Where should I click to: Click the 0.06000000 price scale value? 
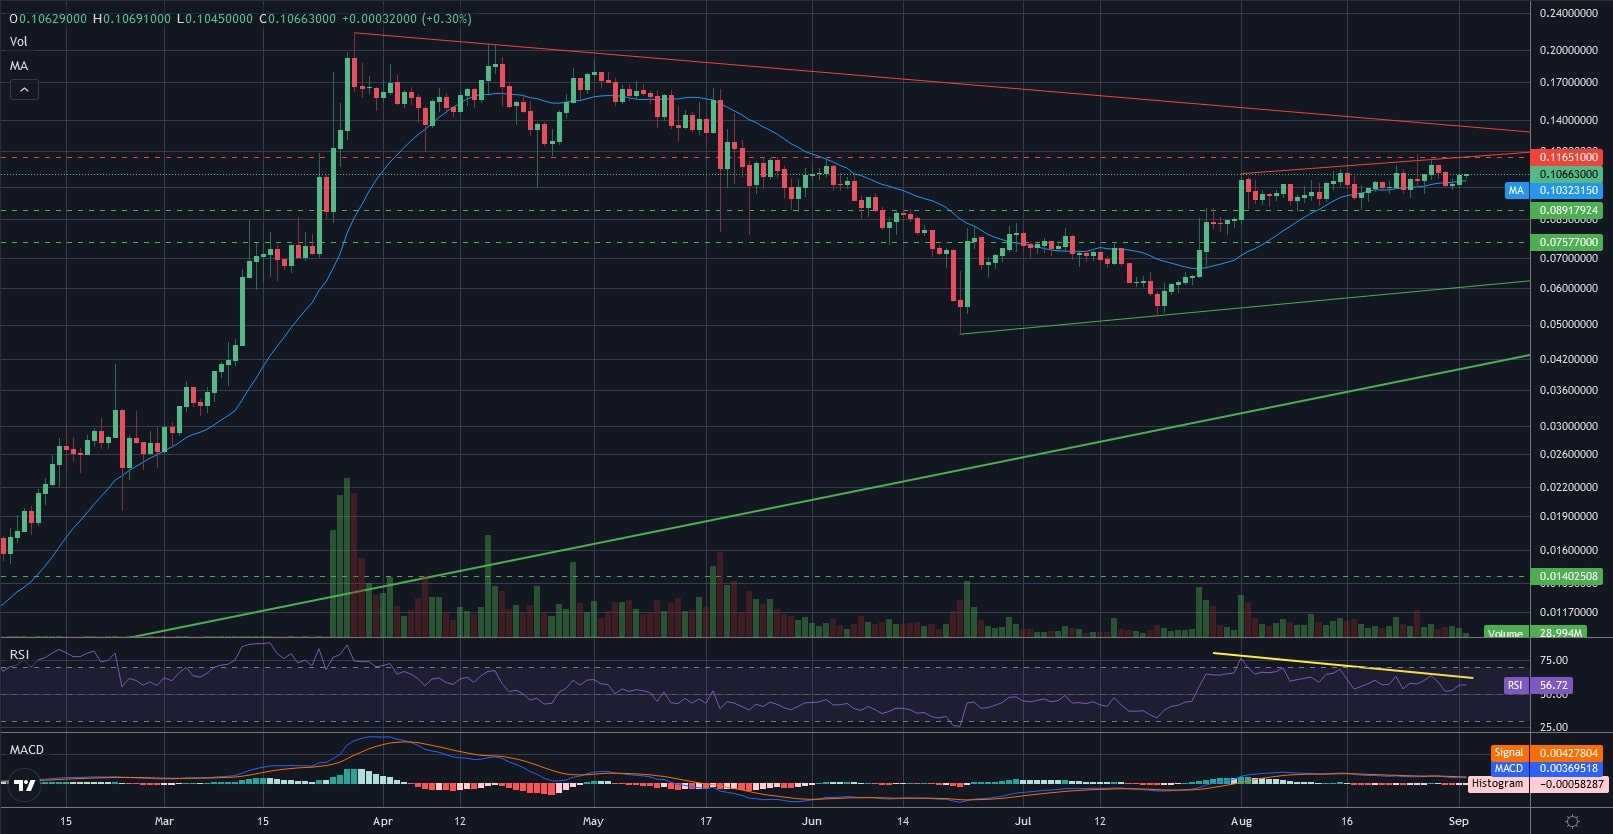click(1568, 288)
